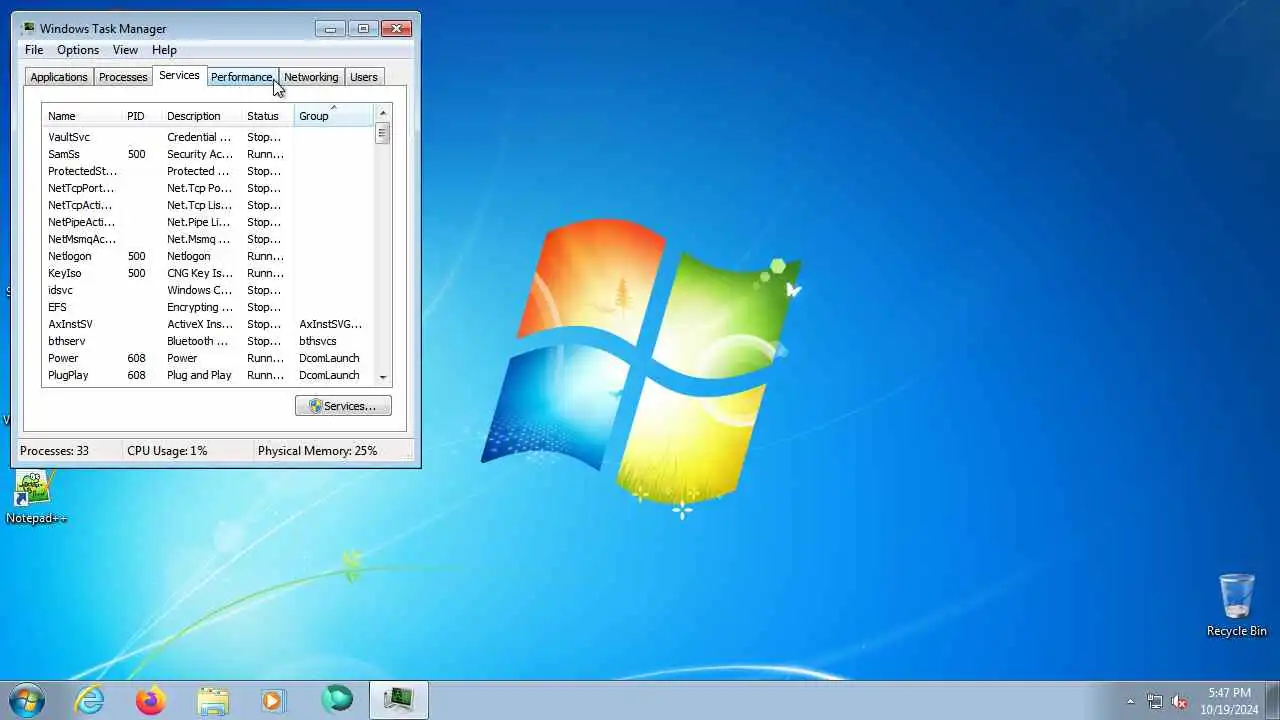Switch to the Applications tab
Viewport: 1280px width, 720px height.
(59, 77)
